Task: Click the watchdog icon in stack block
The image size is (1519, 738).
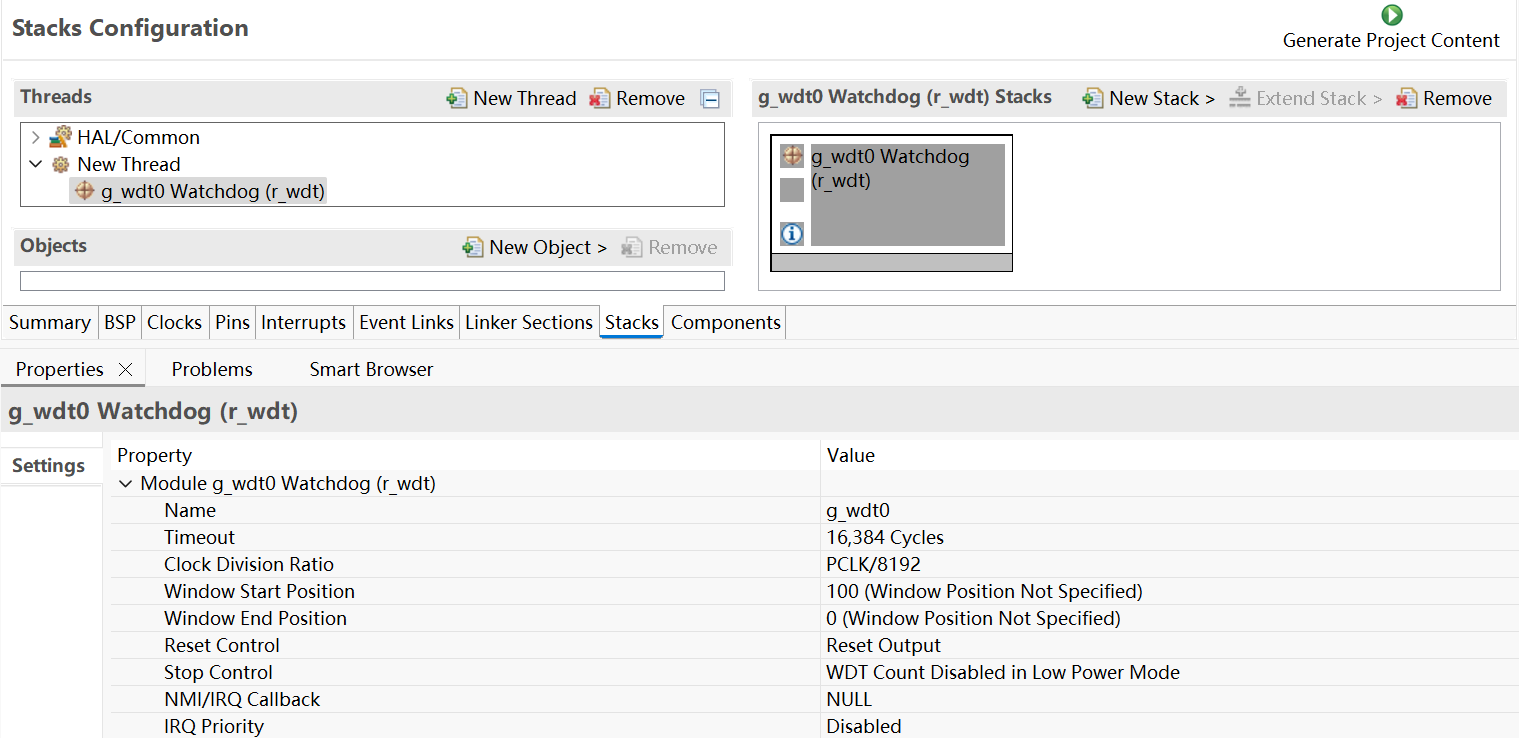Action: 792,156
